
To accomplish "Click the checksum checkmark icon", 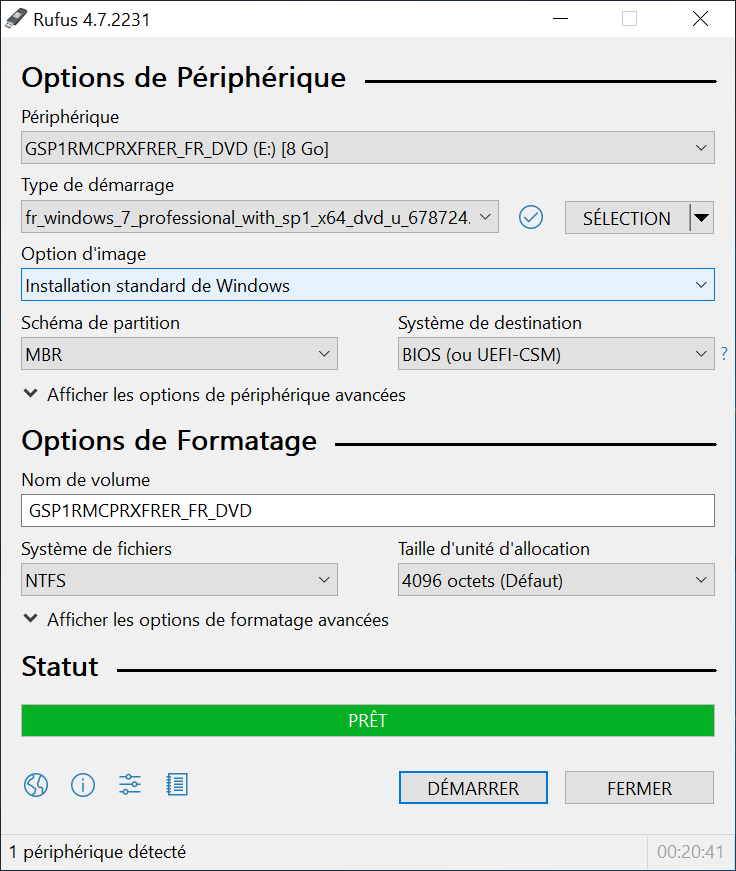I will 530,217.
